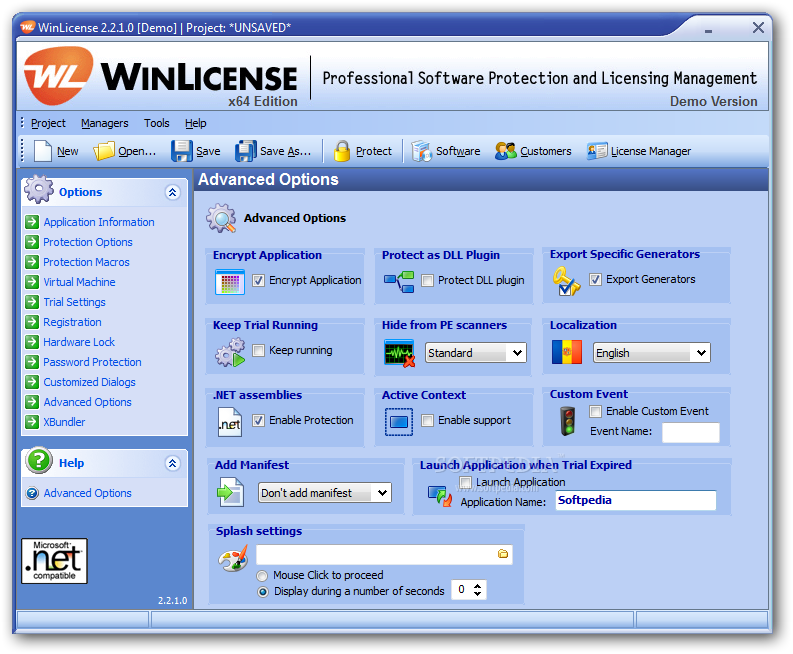Click the Encrypt Application grid icon

(230, 282)
